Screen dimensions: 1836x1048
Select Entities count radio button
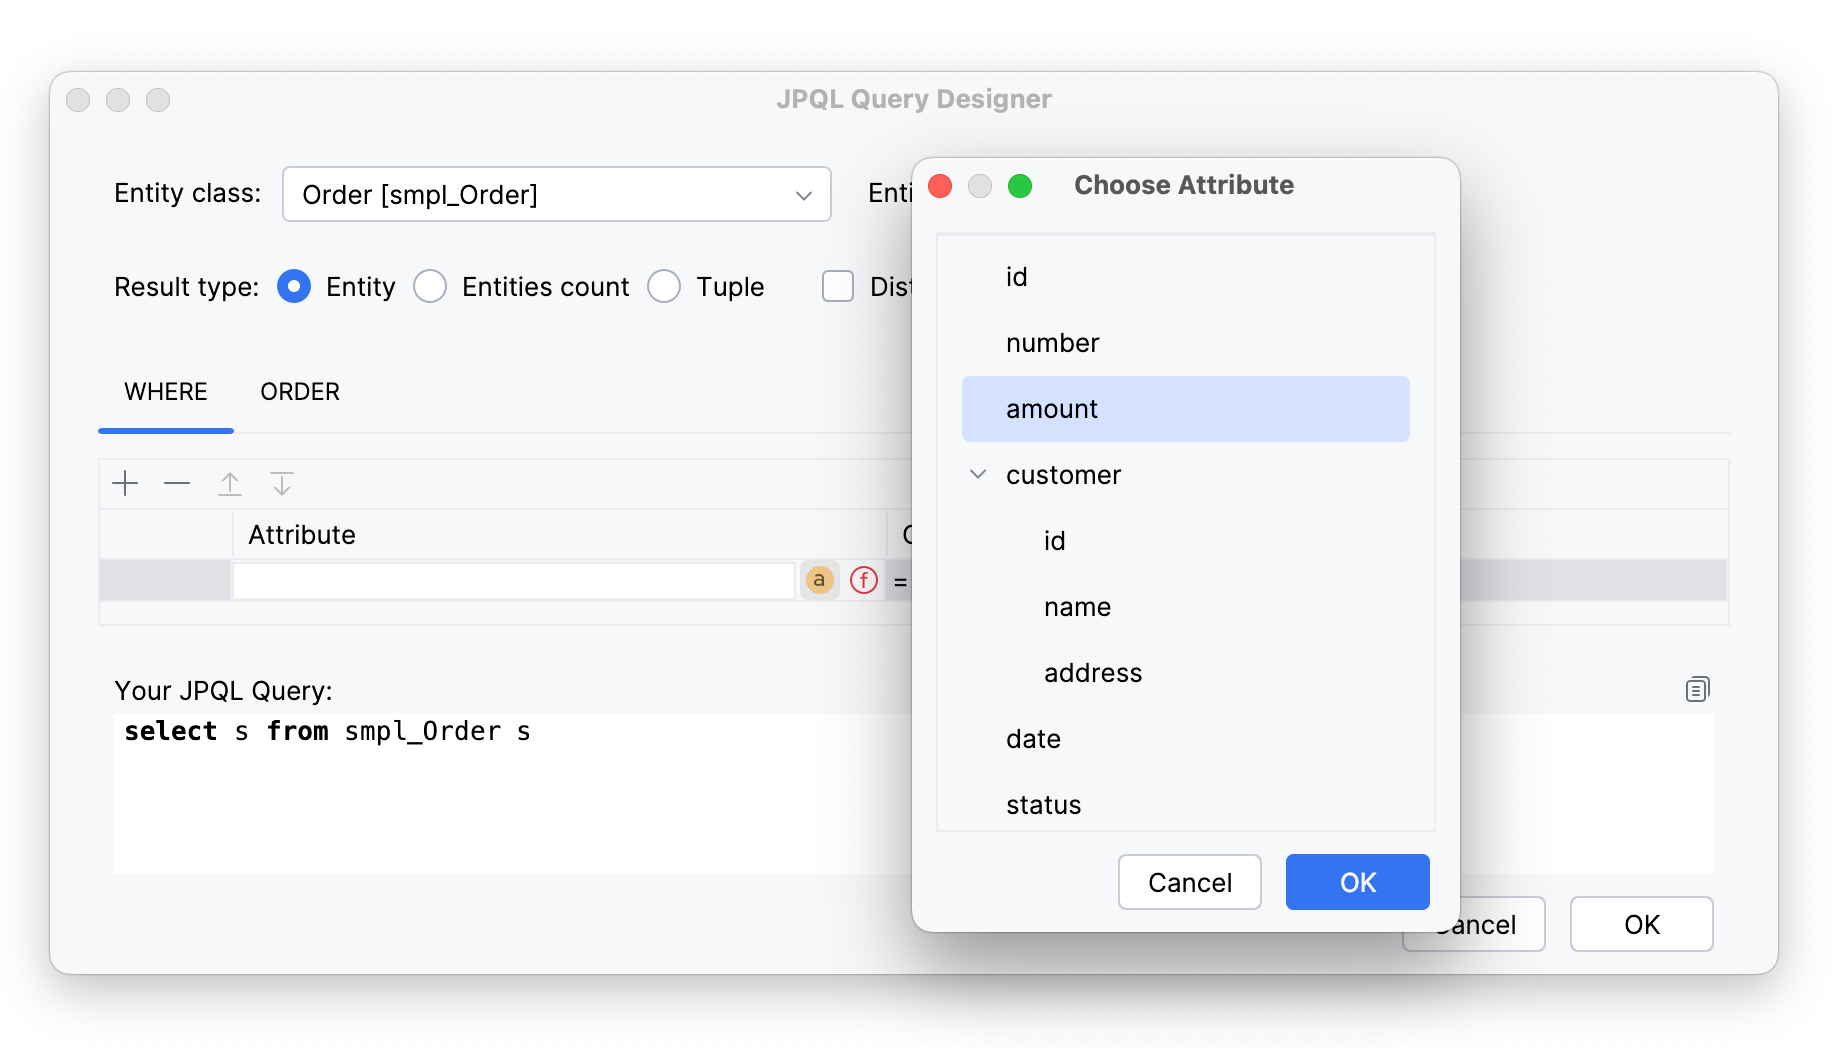pos(430,287)
